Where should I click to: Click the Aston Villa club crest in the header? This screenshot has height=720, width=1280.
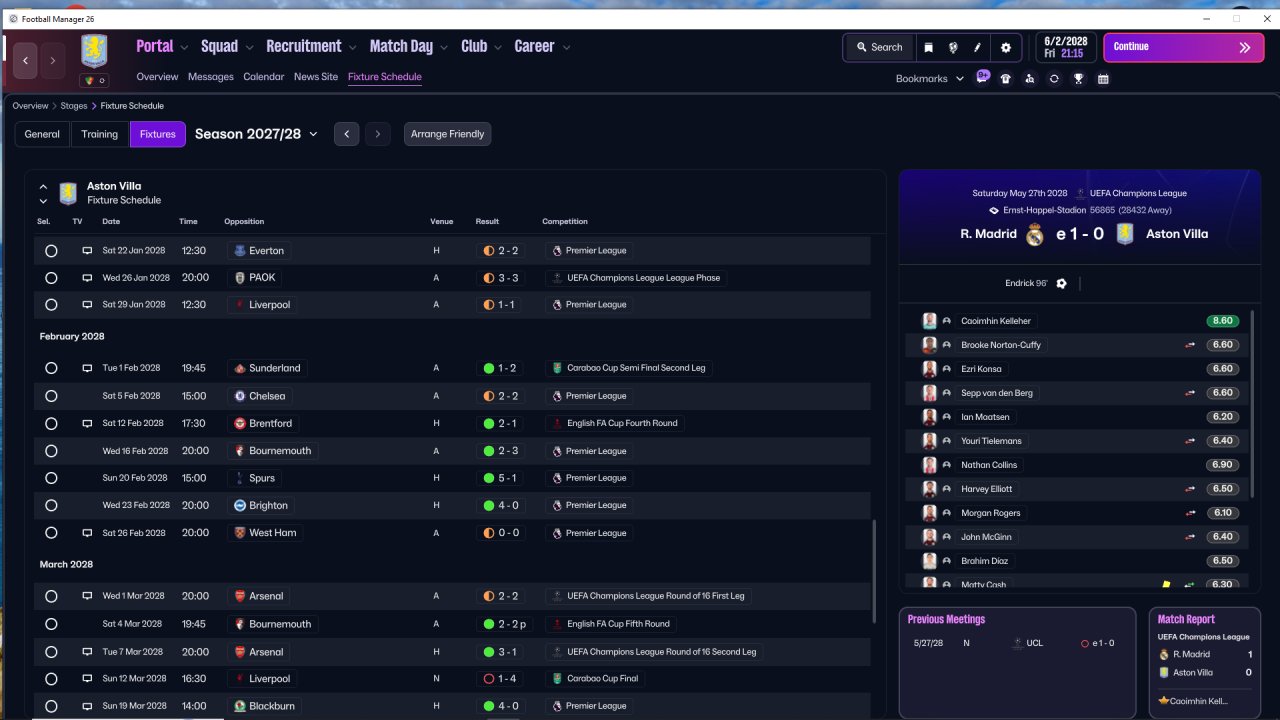point(94,51)
